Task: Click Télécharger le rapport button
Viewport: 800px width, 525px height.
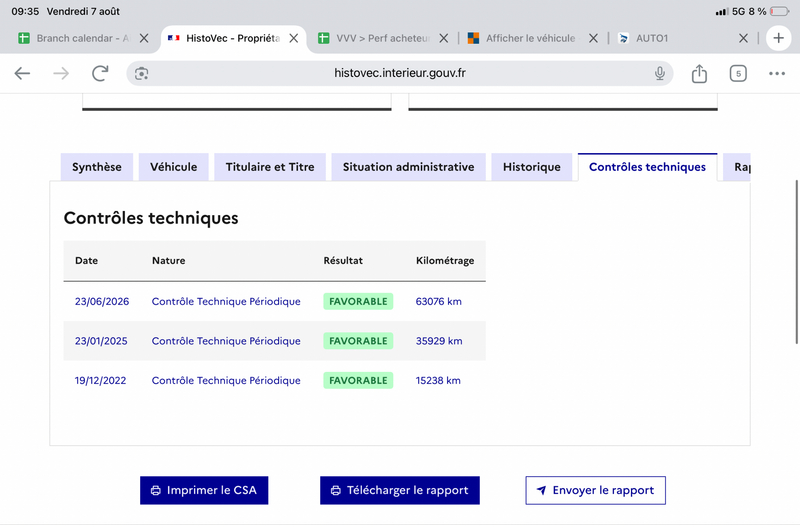Action: coord(399,490)
